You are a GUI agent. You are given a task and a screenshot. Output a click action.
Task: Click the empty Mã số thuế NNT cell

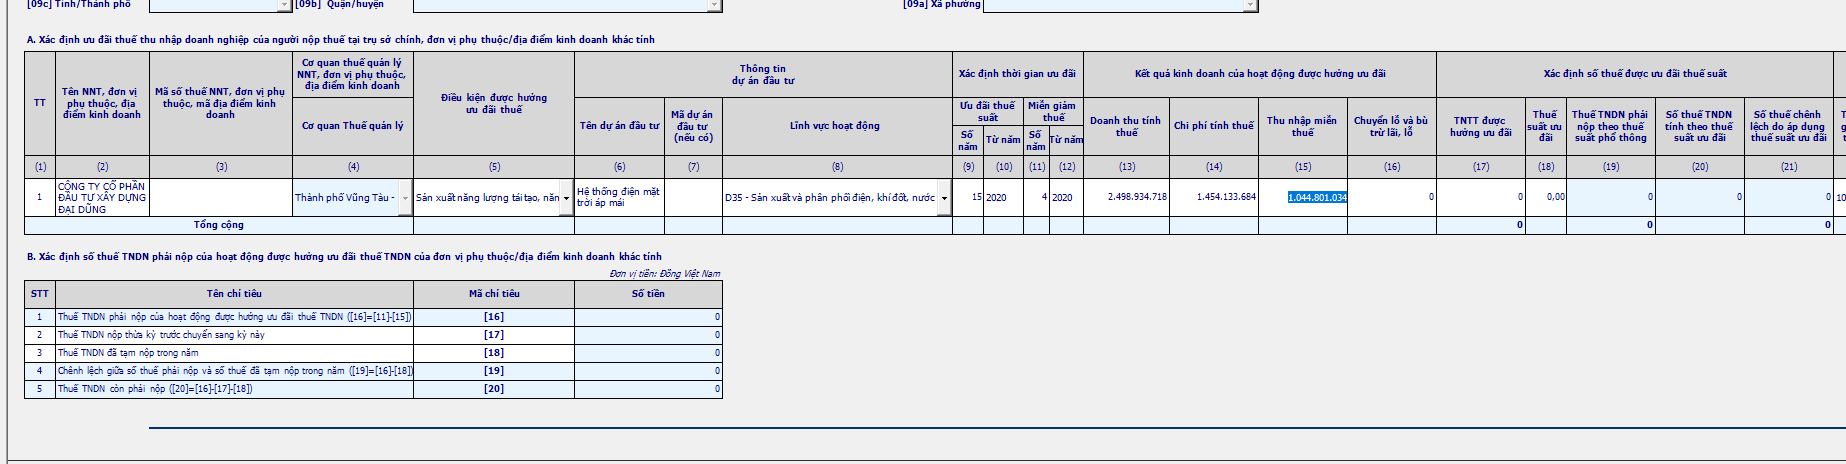pos(221,198)
